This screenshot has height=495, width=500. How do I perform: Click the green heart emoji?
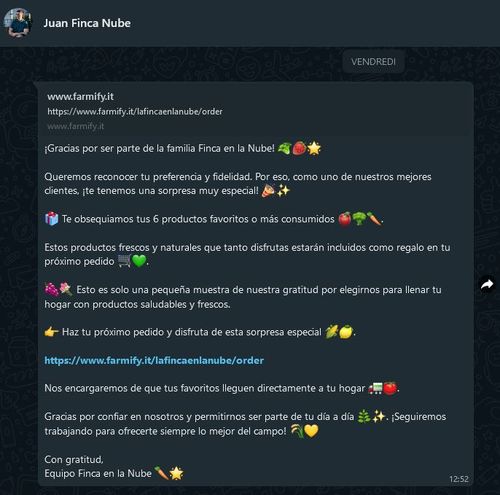139,261
